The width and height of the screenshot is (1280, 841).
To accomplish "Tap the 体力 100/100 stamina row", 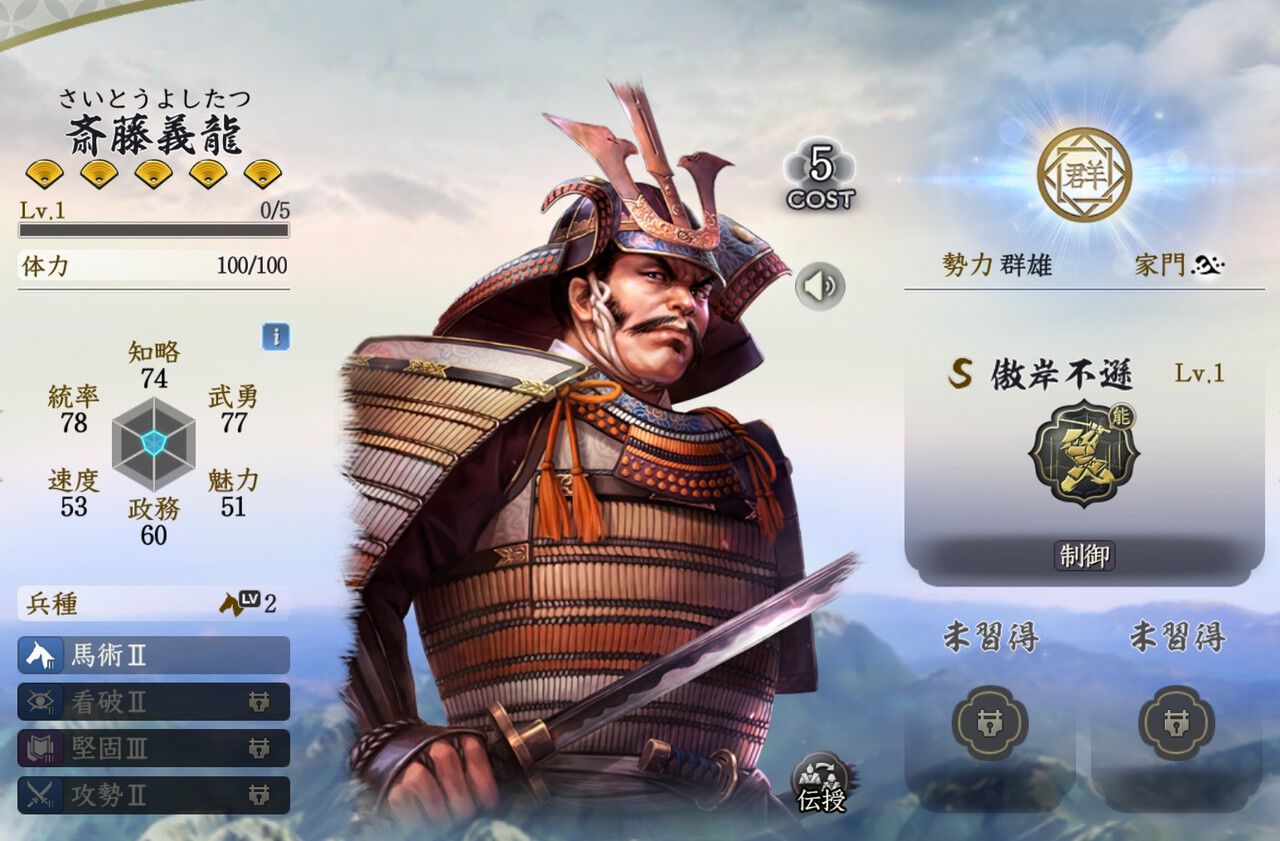I will [x=154, y=266].
